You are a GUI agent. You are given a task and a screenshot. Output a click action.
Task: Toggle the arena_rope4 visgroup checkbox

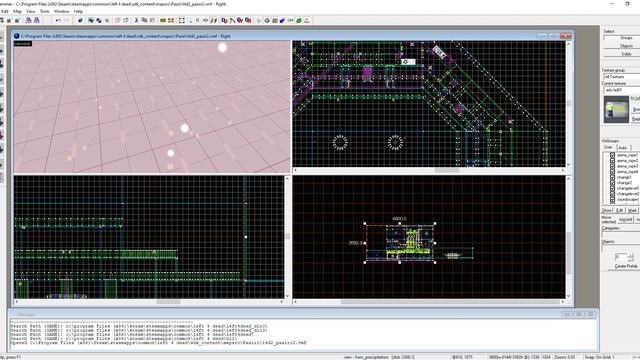click(612, 172)
